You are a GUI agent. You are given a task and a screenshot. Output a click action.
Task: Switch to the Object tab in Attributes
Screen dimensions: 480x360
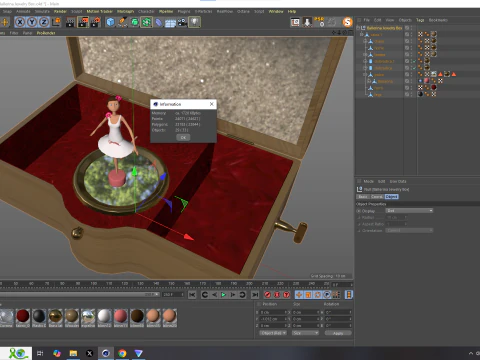click(x=392, y=197)
